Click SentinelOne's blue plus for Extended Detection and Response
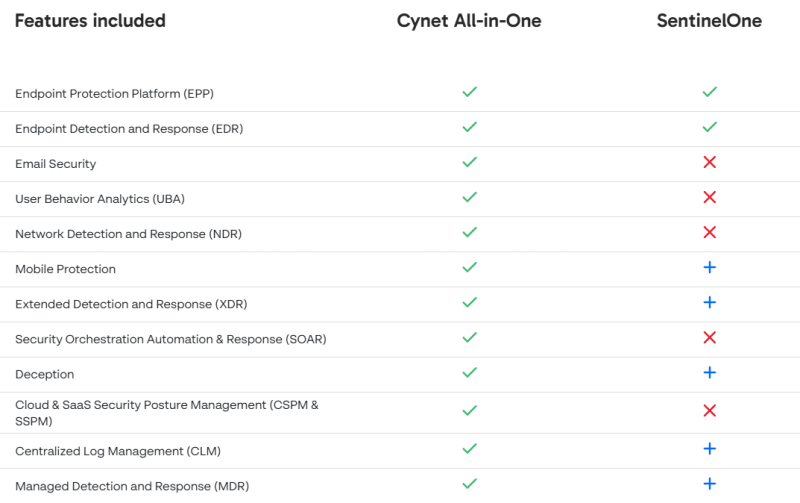The width and height of the screenshot is (800, 503). (709, 302)
